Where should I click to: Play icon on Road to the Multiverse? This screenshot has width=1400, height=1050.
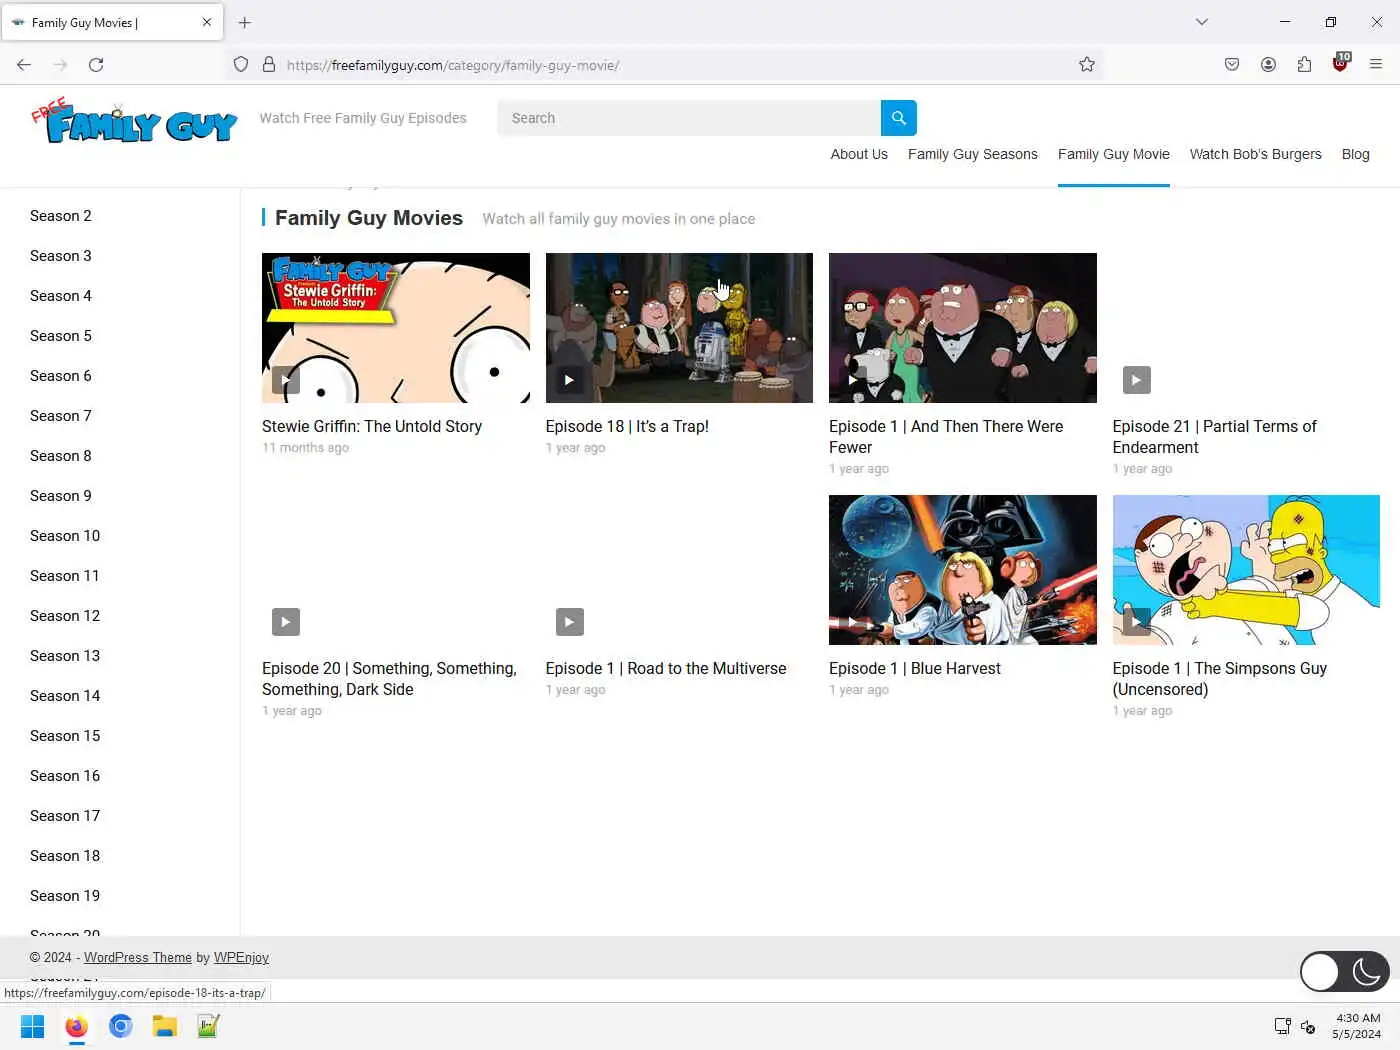pos(569,622)
